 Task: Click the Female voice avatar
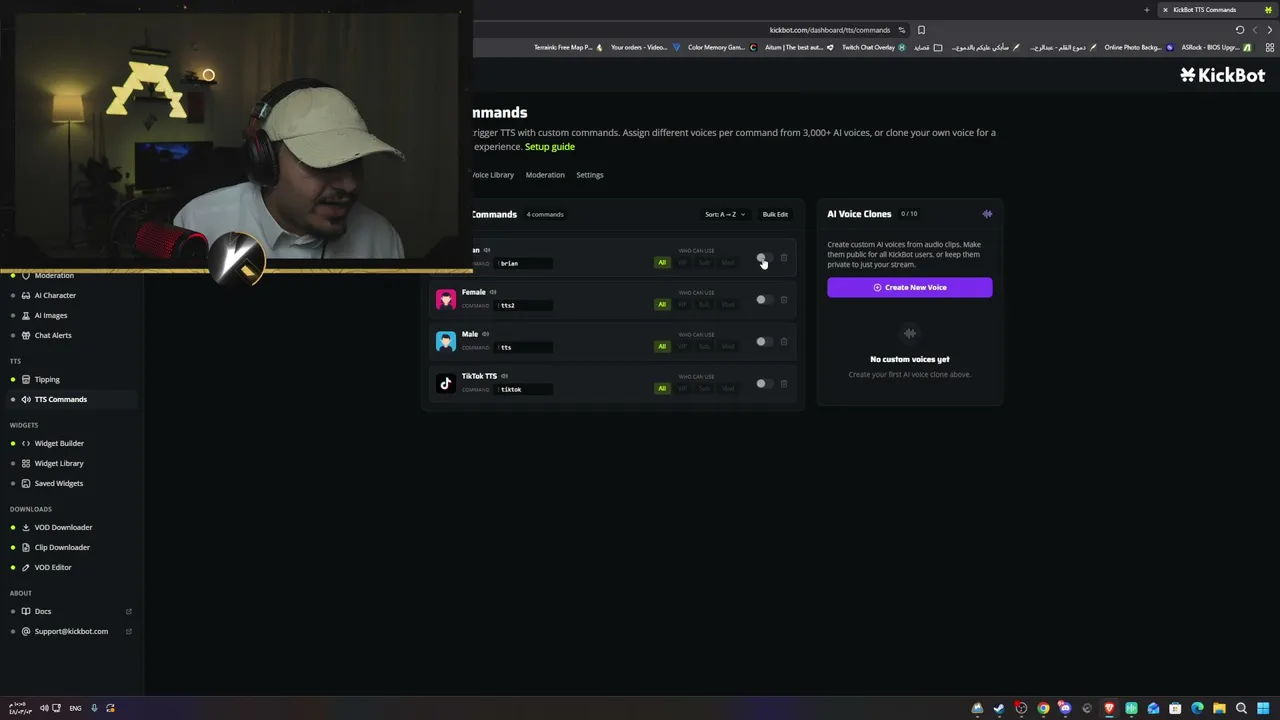446,299
